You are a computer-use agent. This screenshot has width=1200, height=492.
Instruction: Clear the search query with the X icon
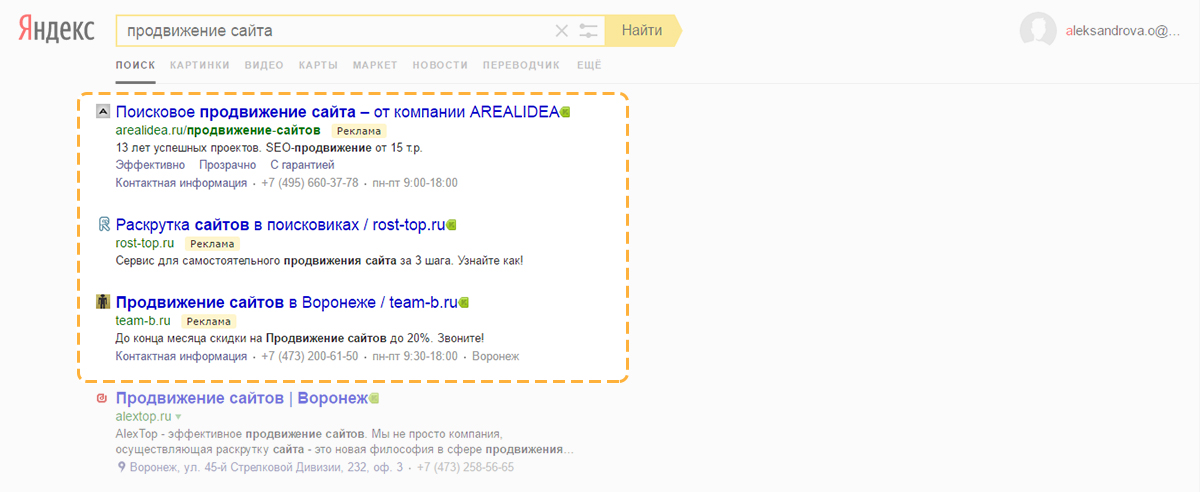click(x=562, y=31)
